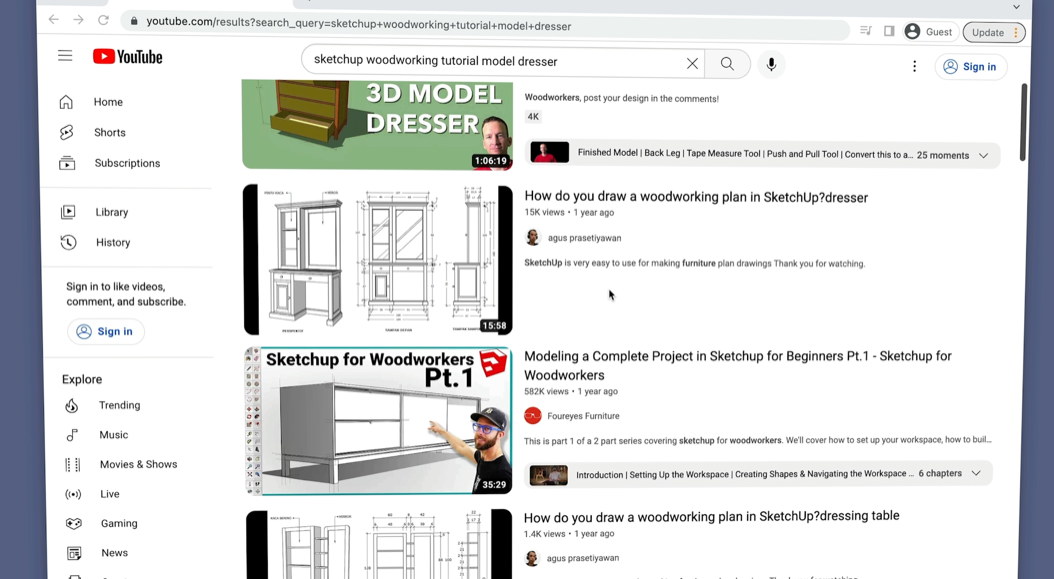This screenshot has width=1054, height=579.
Task: Click the Subscriptions icon in sidebar
Action: pyautogui.click(x=67, y=163)
